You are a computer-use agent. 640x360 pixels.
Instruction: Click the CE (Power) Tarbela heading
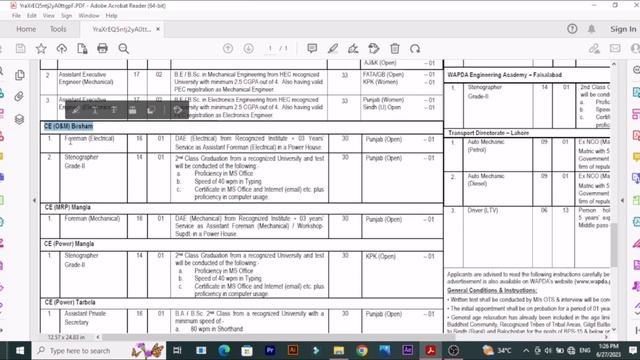coord(70,302)
